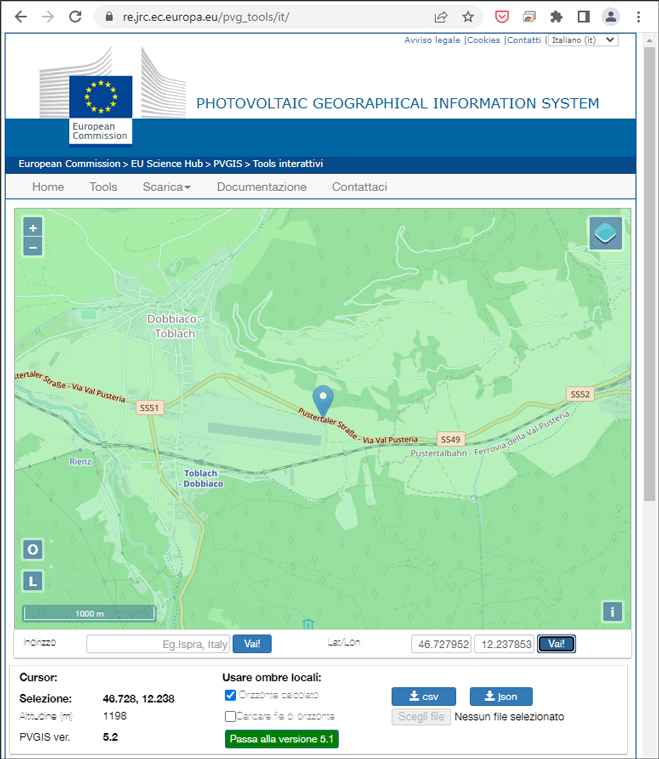659x759 pixels.
Task: Click the Toblach - Dobbiaco station label
Action: click(x=201, y=478)
